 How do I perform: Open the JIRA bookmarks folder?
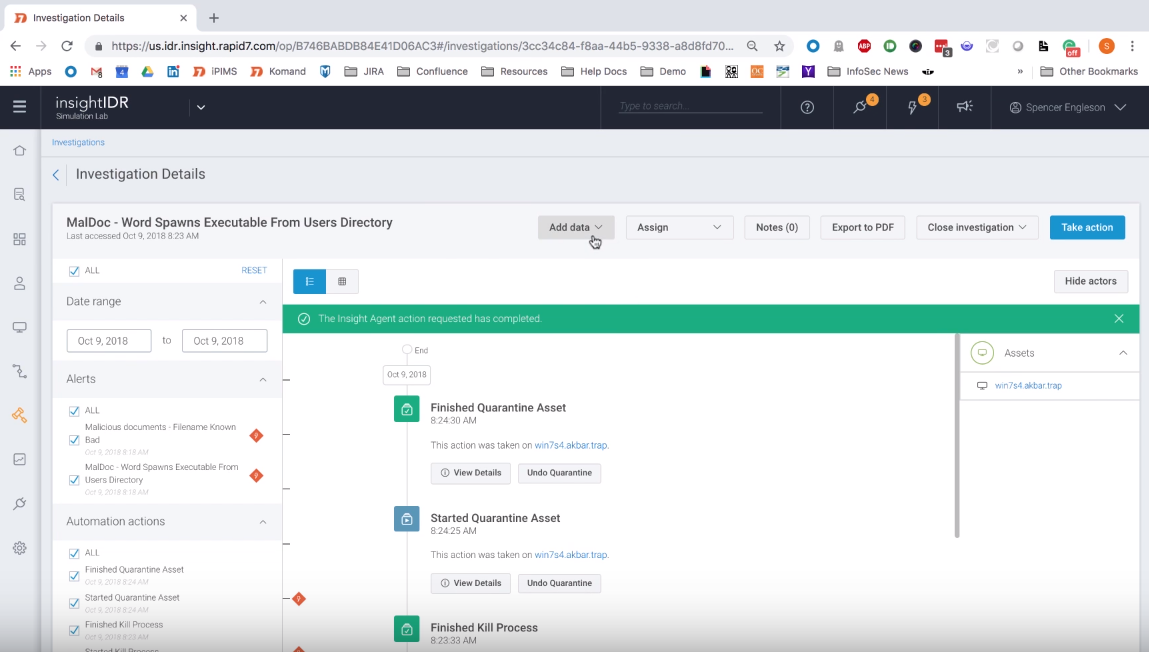(364, 71)
